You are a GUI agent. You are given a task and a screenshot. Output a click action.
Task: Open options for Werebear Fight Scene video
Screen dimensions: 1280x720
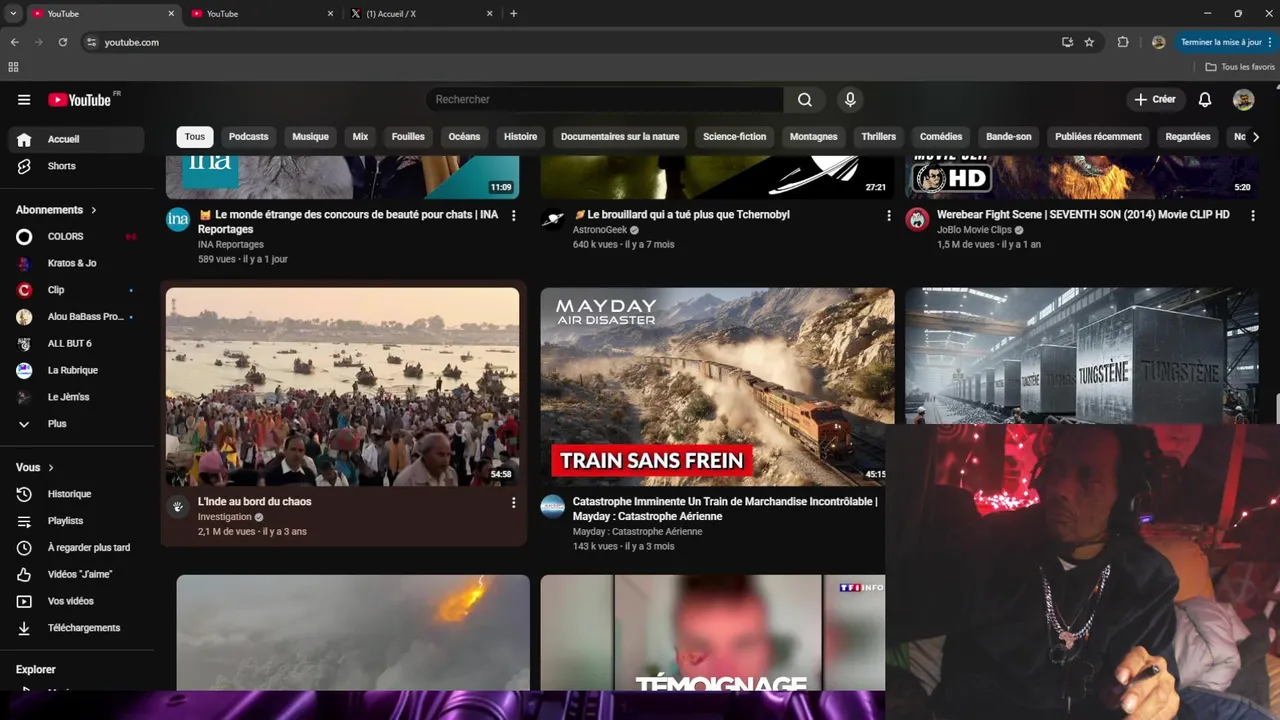1253,216
